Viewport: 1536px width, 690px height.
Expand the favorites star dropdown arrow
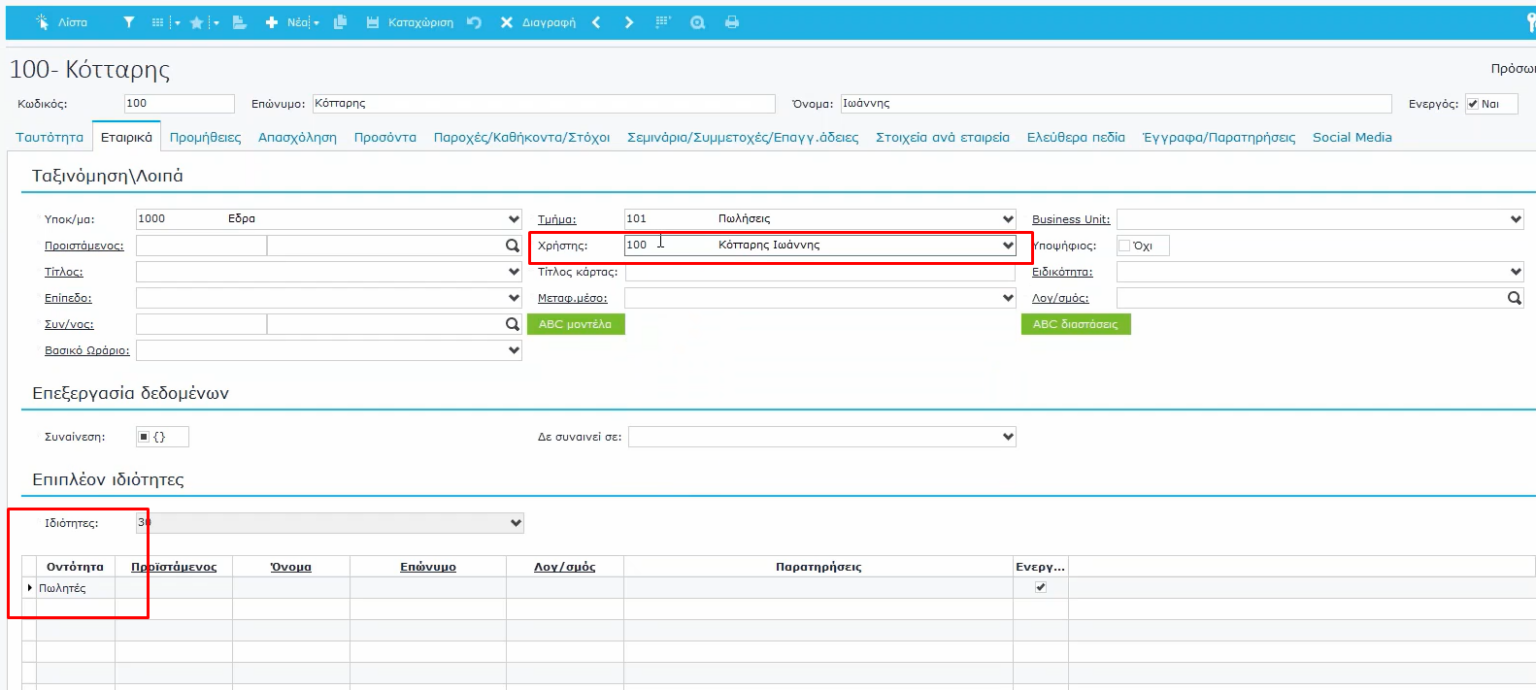tap(214, 23)
